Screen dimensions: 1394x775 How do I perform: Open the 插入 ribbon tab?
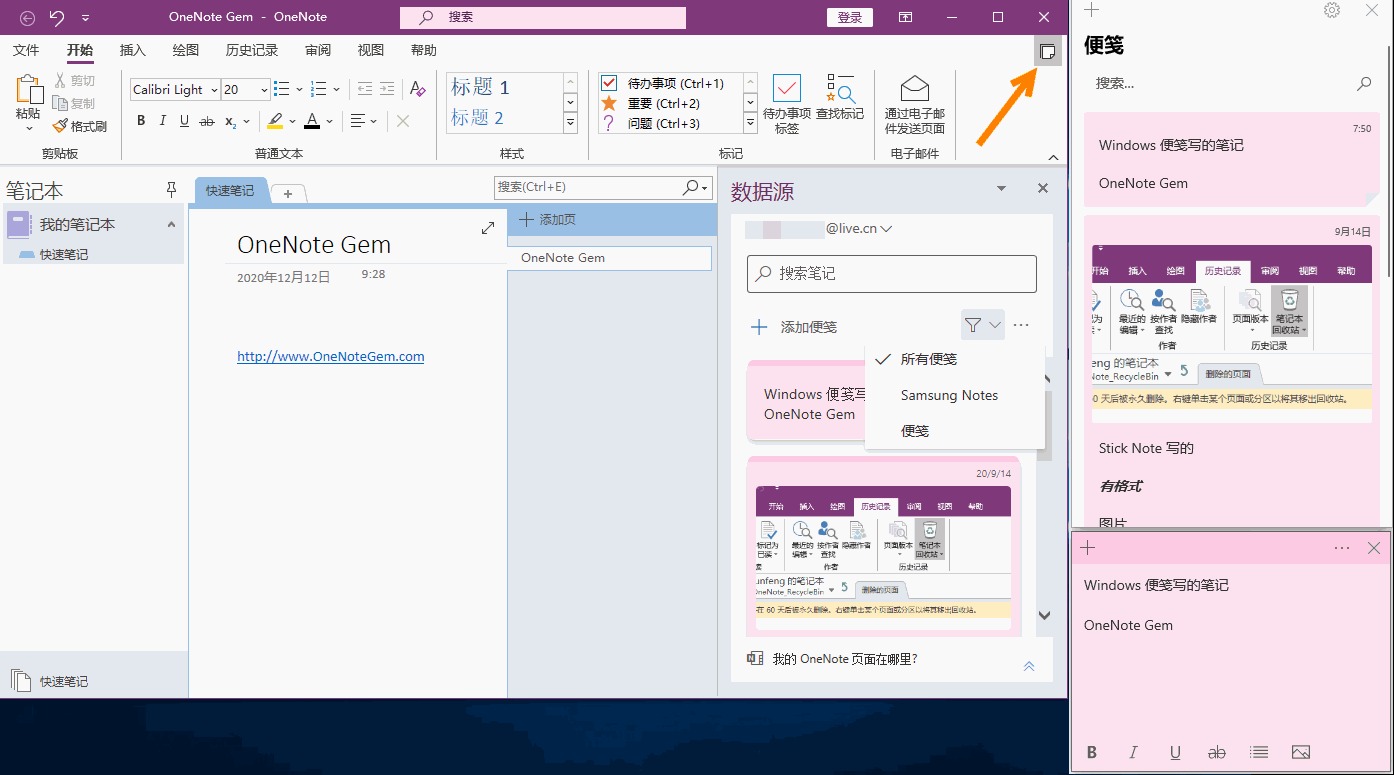133,50
